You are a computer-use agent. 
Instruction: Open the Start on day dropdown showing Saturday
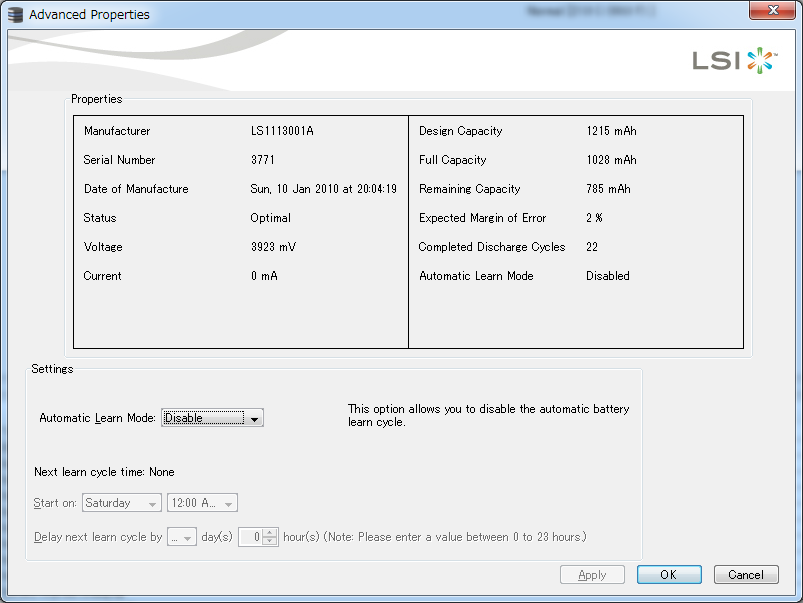coord(121,503)
